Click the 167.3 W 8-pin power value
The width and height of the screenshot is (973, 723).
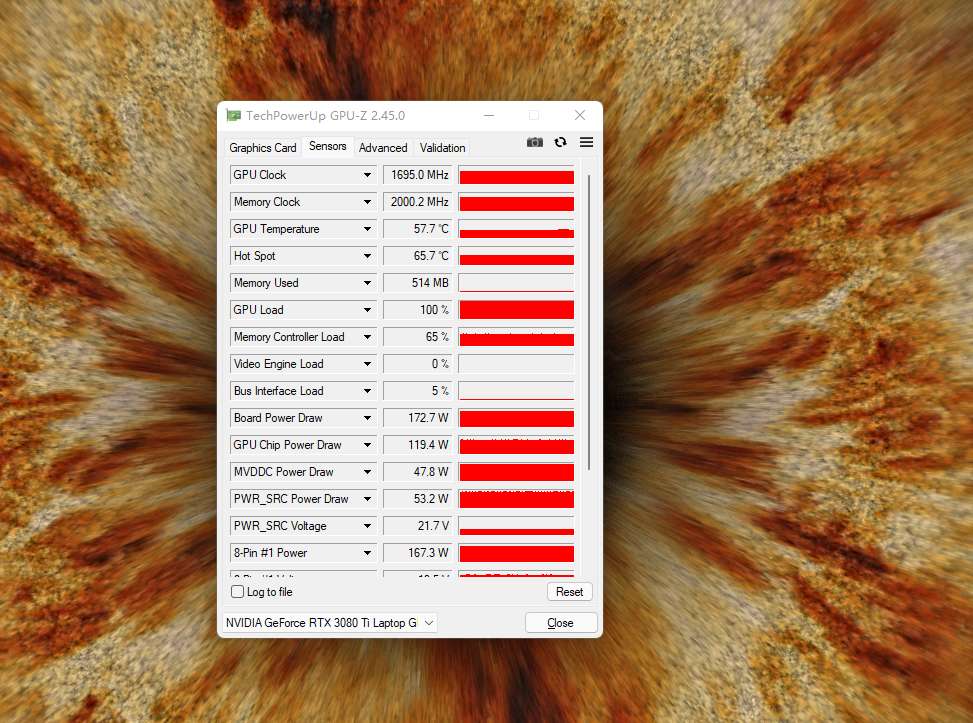(418, 553)
